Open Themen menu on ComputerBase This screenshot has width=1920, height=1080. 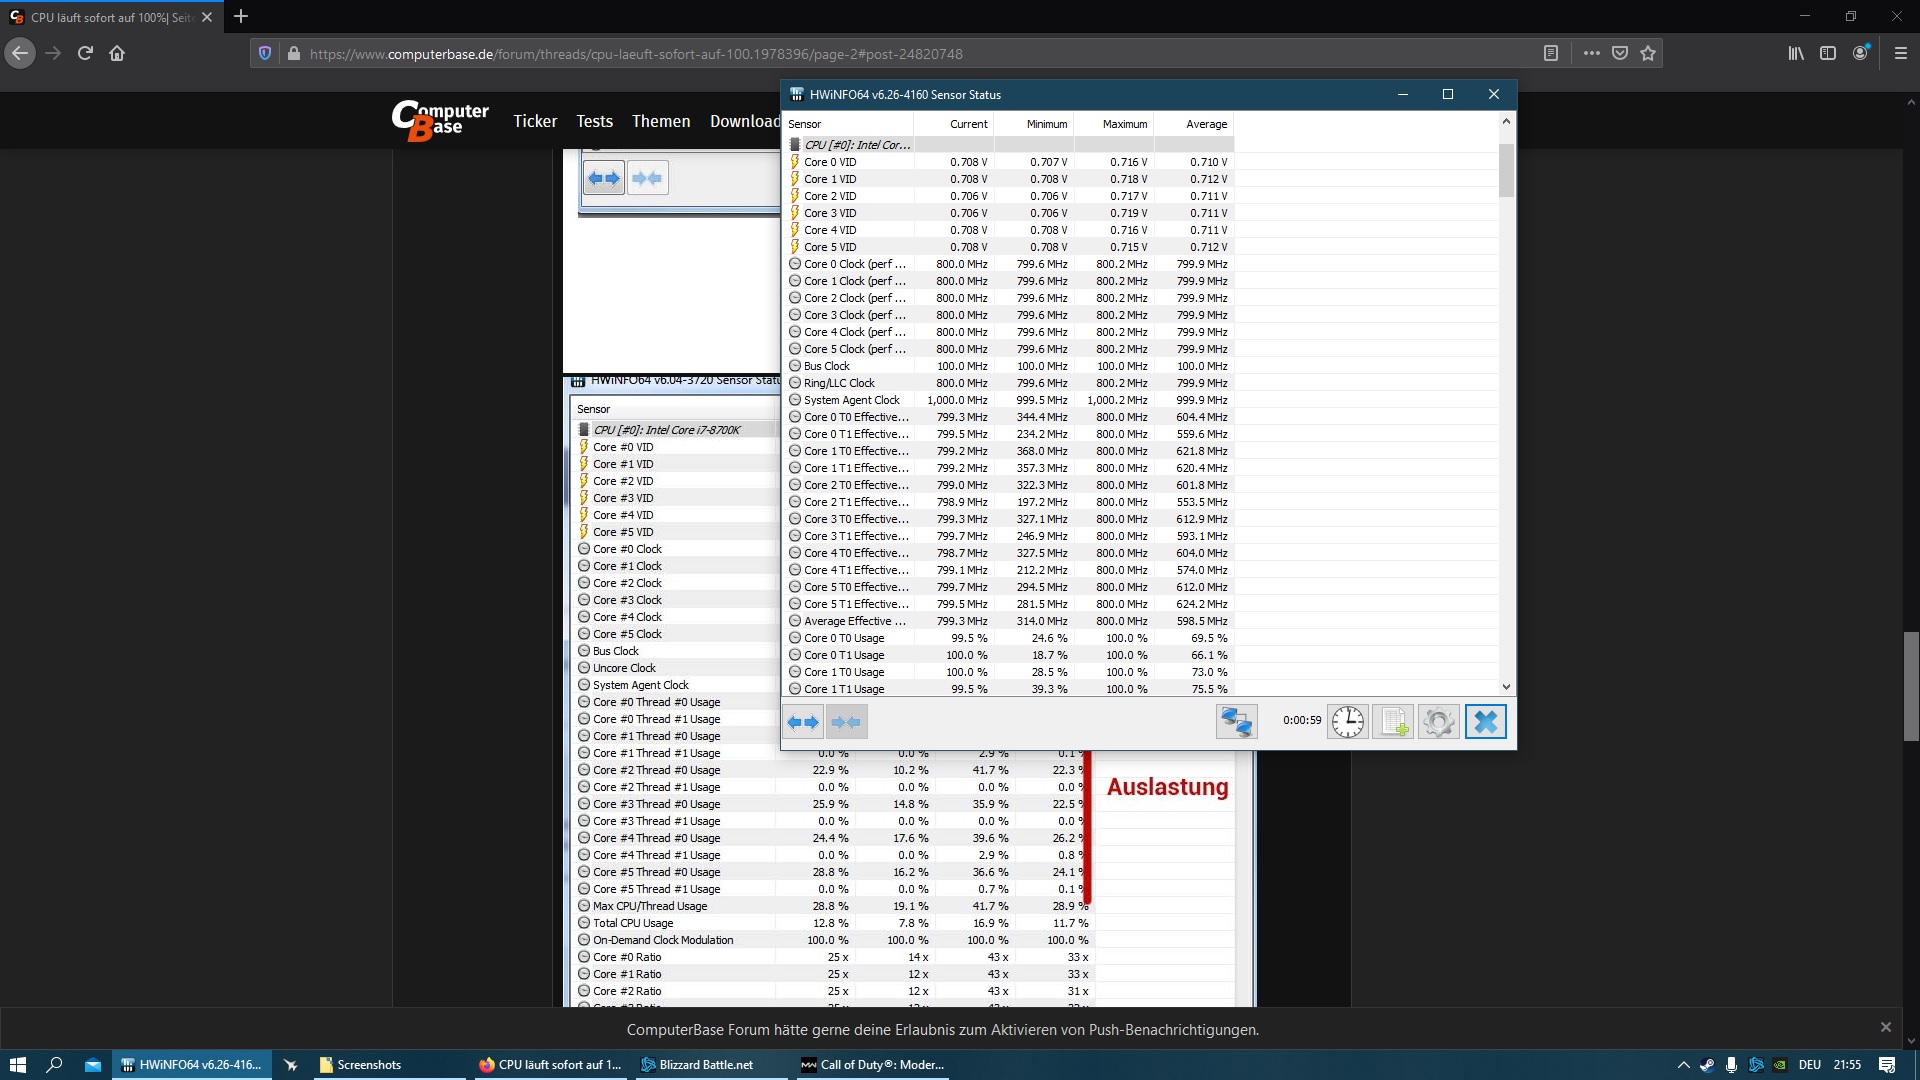(660, 121)
